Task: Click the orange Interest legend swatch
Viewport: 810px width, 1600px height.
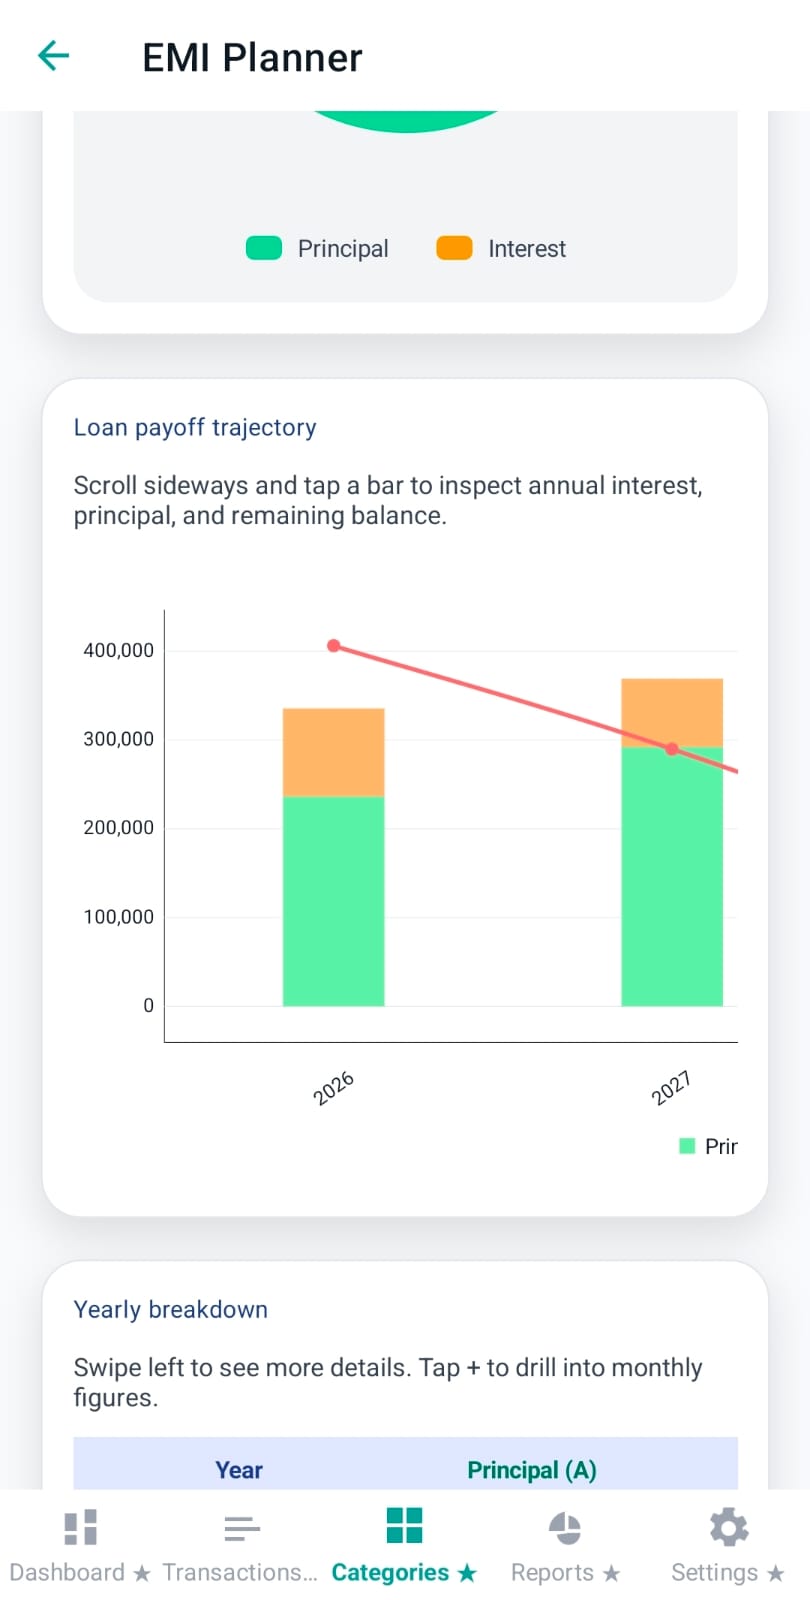Action: coord(454,248)
